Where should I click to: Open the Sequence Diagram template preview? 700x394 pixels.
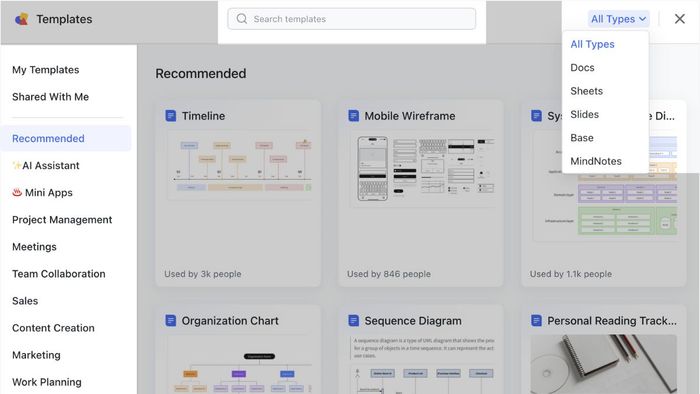point(422,365)
